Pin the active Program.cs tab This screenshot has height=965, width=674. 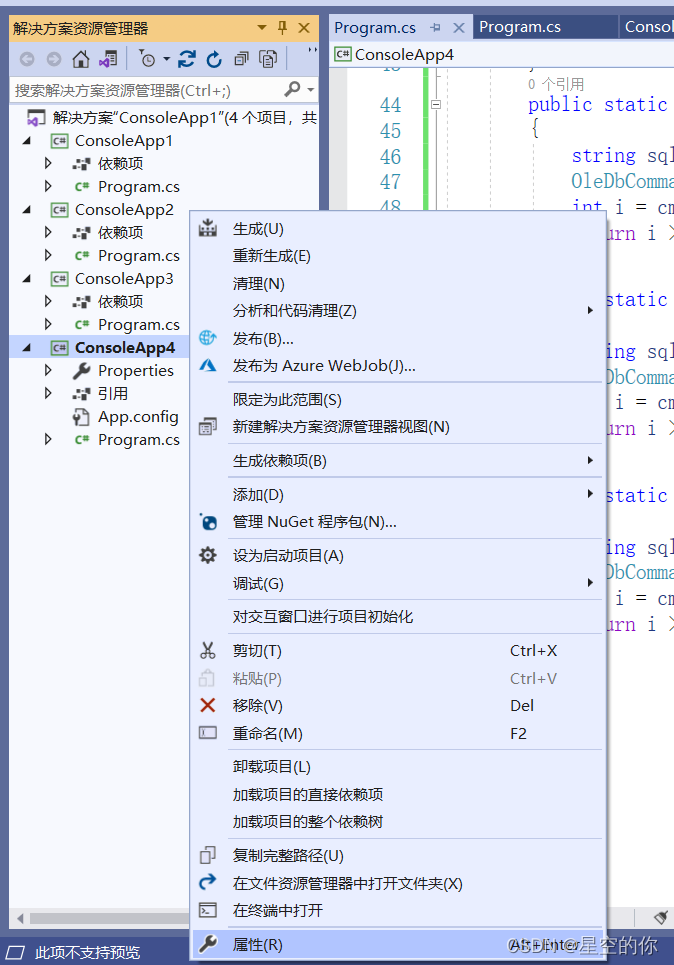click(436, 28)
